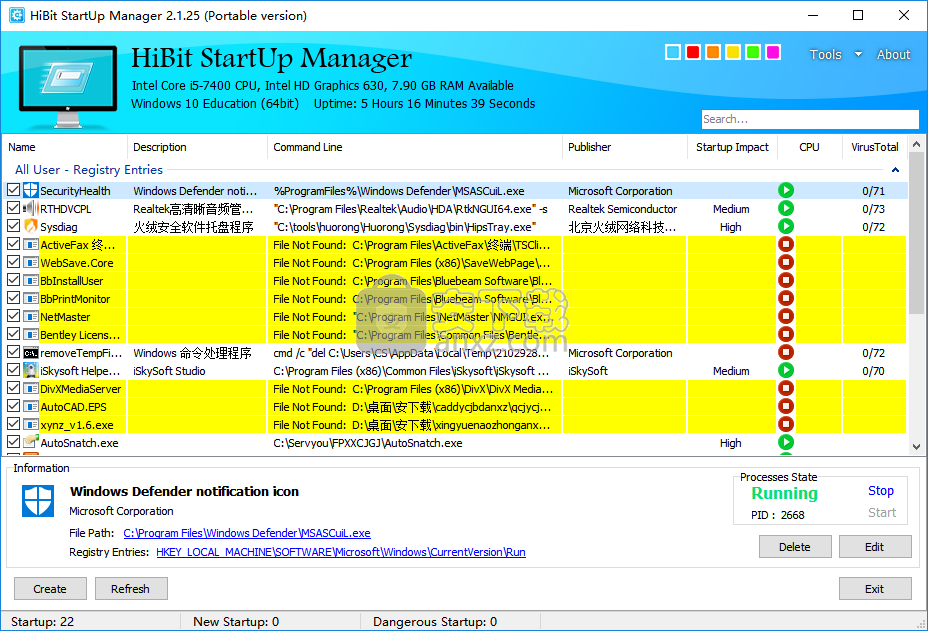Disable the Sysdiag startup checkbox
This screenshot has width=928, height=631.
coord(14,226)
